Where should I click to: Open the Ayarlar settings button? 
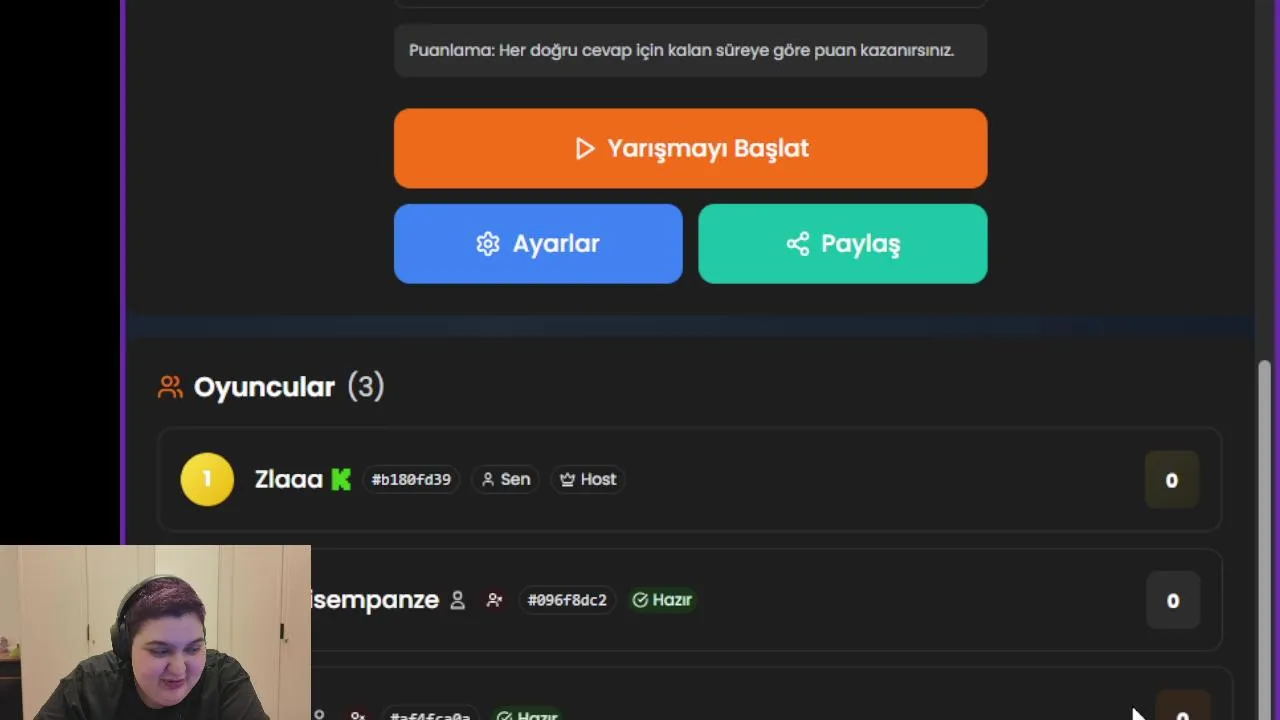point(538,244)
